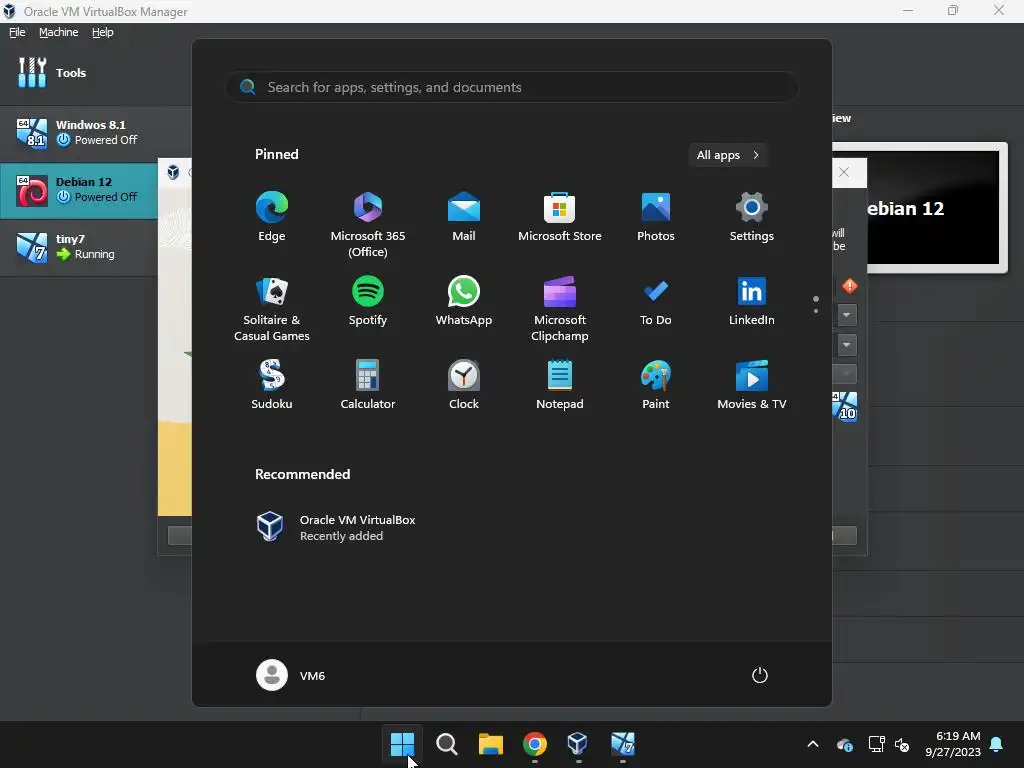Go to next page of pinned apps
1024x768 pixels.
coord(816,311)
